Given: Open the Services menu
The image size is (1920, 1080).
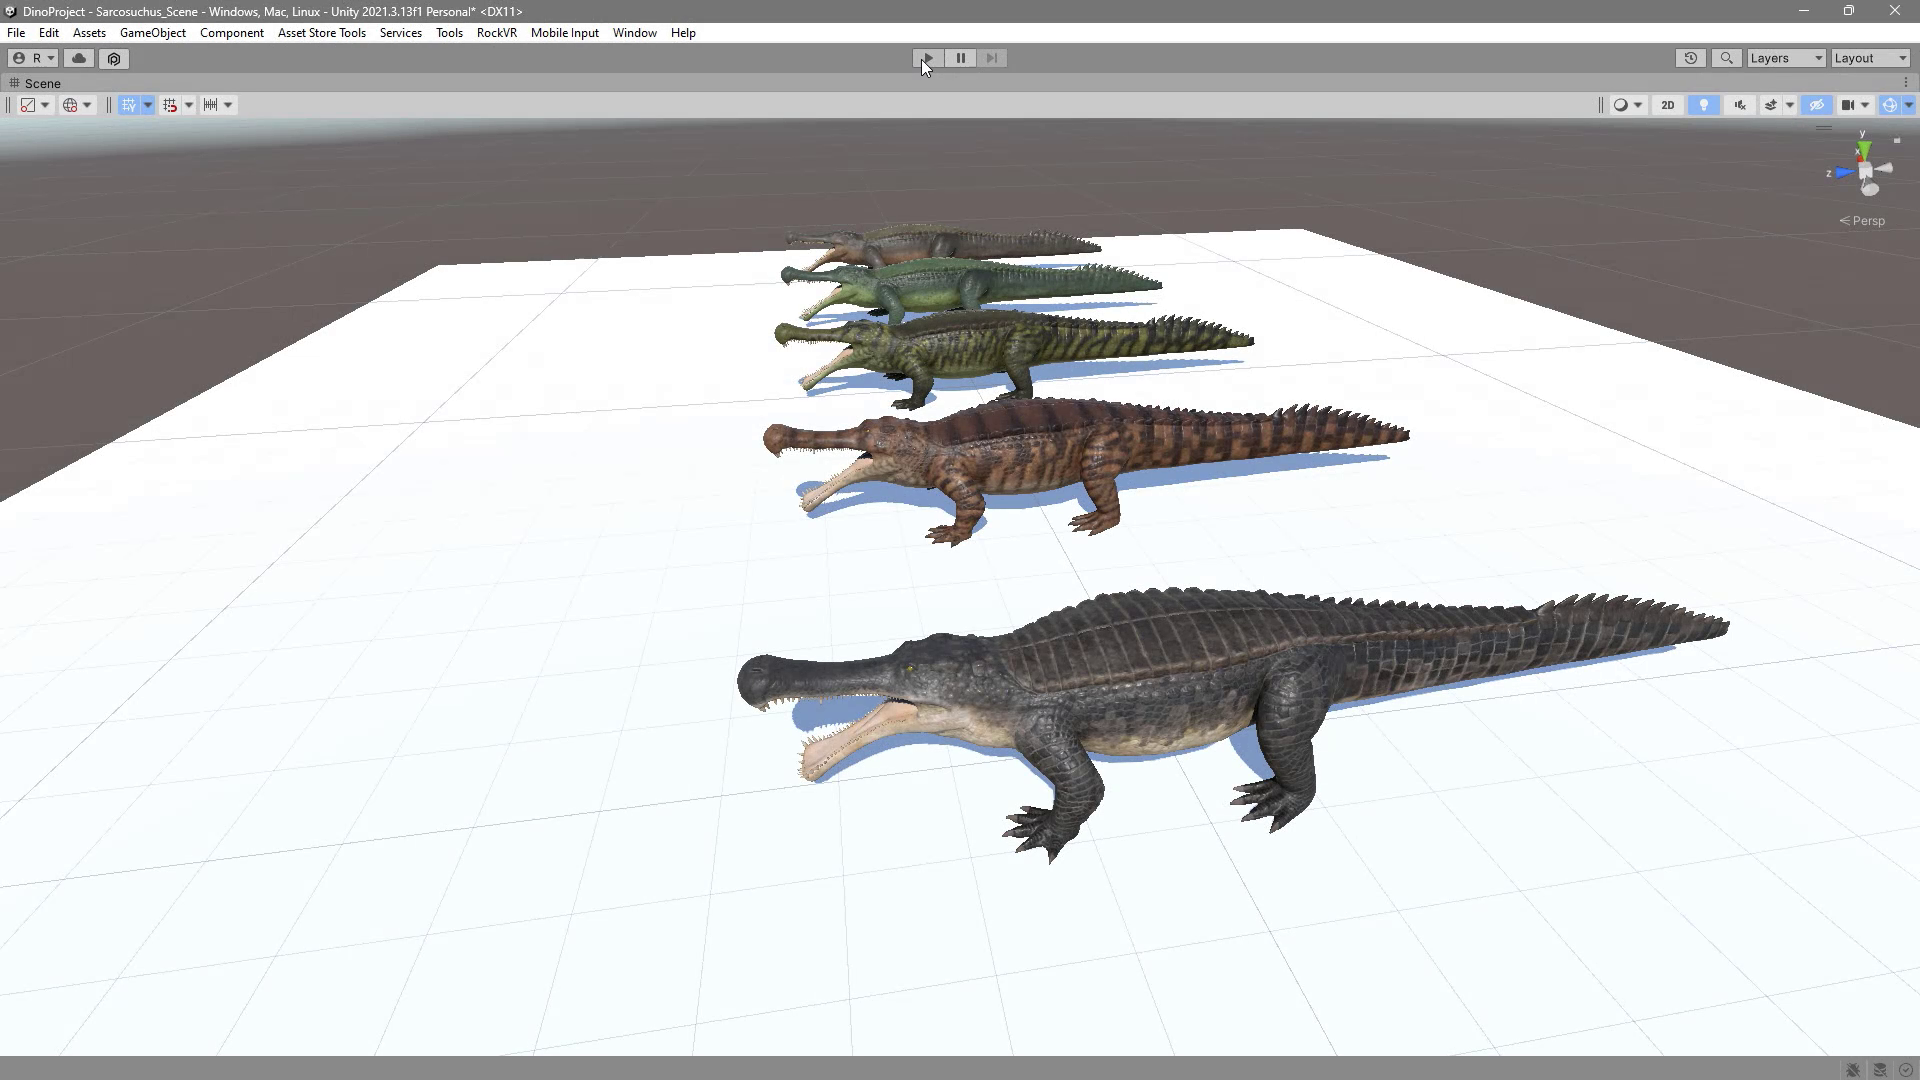Looking at the screenshot, I should click(401, 33).
